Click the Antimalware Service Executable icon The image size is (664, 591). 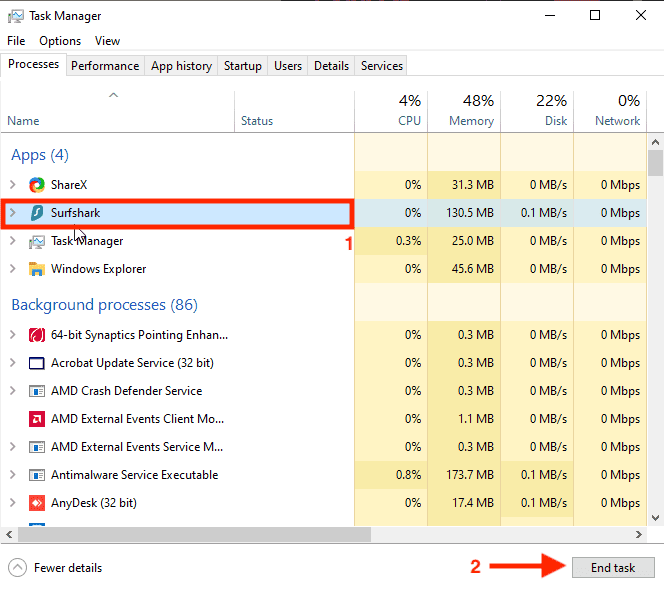click(x=37, y=475)
